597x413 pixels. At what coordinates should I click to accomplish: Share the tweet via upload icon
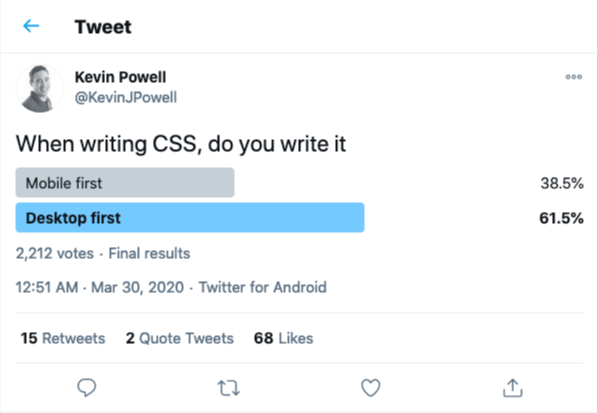coord(512,388)
